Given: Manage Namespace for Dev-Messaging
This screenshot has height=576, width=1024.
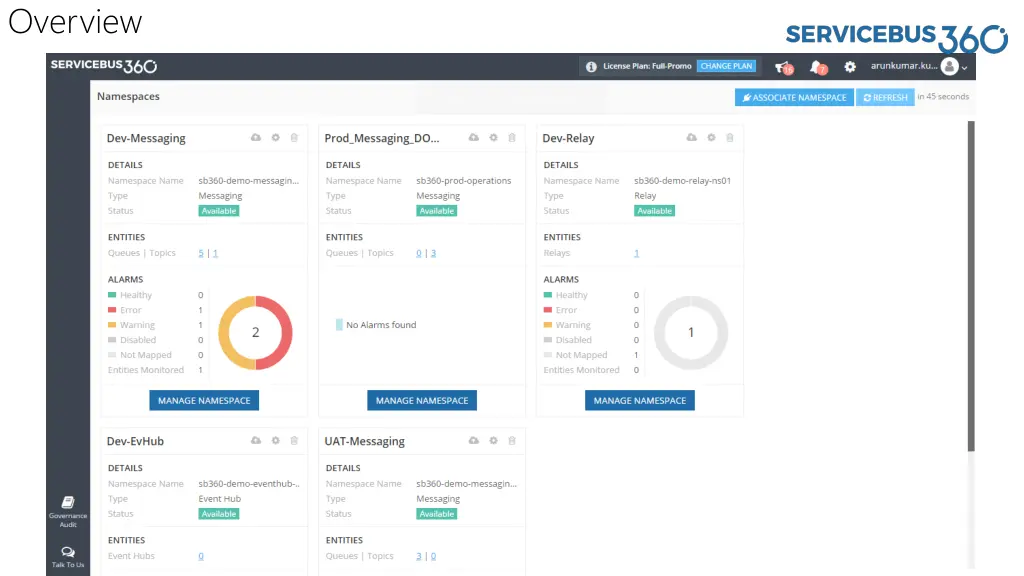Looking at the screenshot, I should 204,400.
